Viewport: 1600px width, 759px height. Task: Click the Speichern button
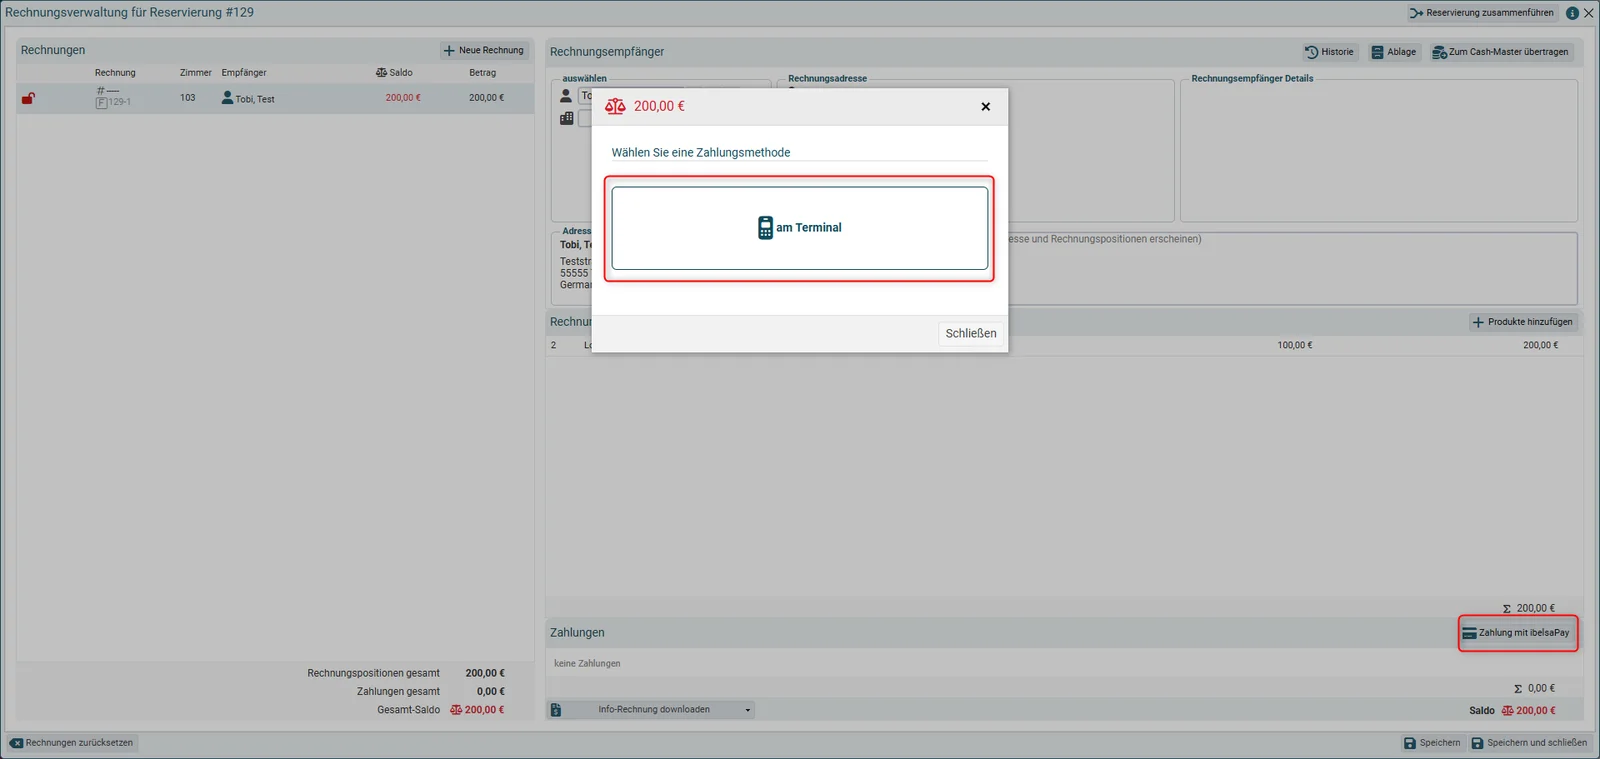(x=1432, y=743)
